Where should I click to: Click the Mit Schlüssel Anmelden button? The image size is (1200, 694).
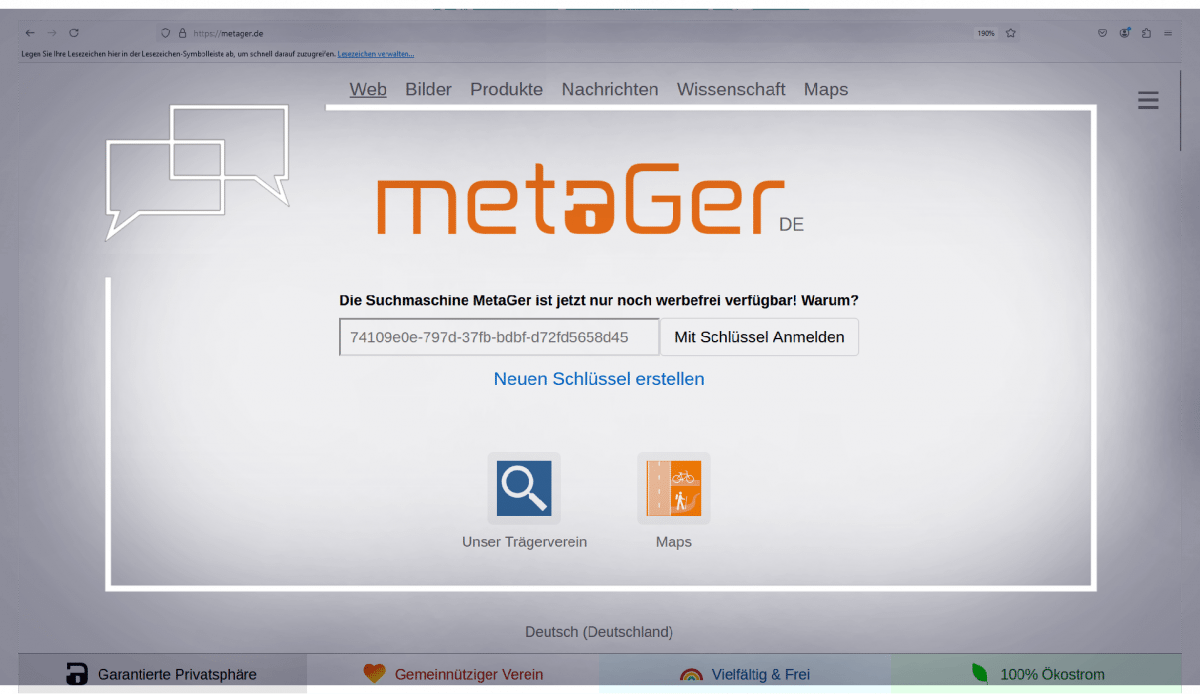pyautogui.click(x=759, y=337)
